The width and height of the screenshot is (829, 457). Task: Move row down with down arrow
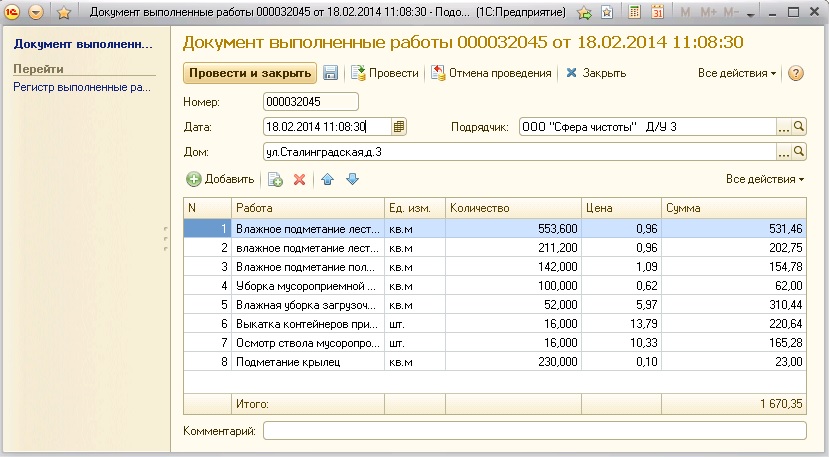click(x=352, y=179)
